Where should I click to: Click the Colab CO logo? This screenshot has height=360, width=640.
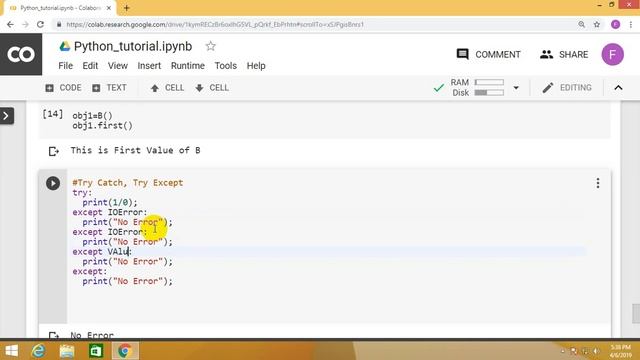point(21,54)
